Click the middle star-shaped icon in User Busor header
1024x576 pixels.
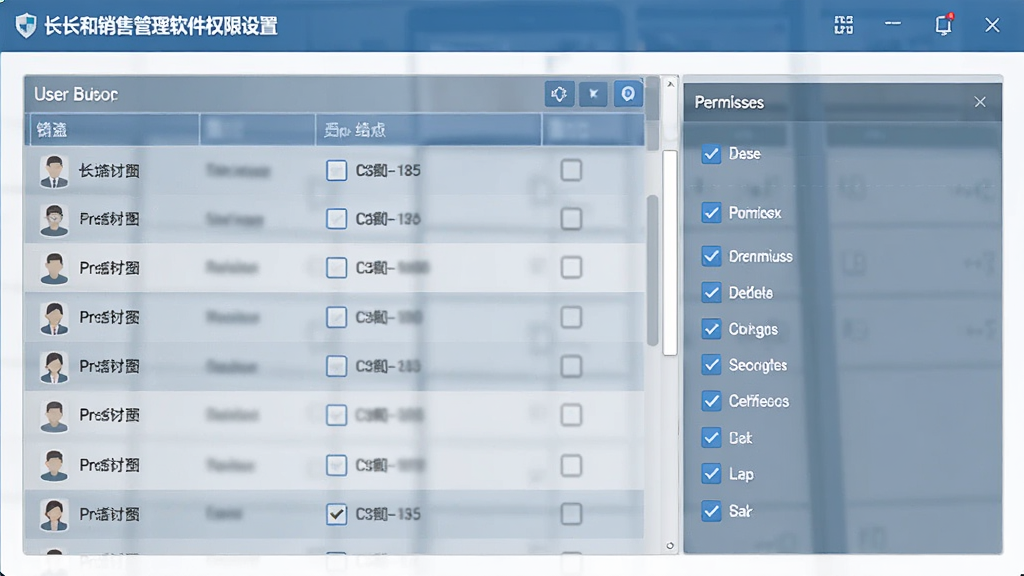click(593, 94)
